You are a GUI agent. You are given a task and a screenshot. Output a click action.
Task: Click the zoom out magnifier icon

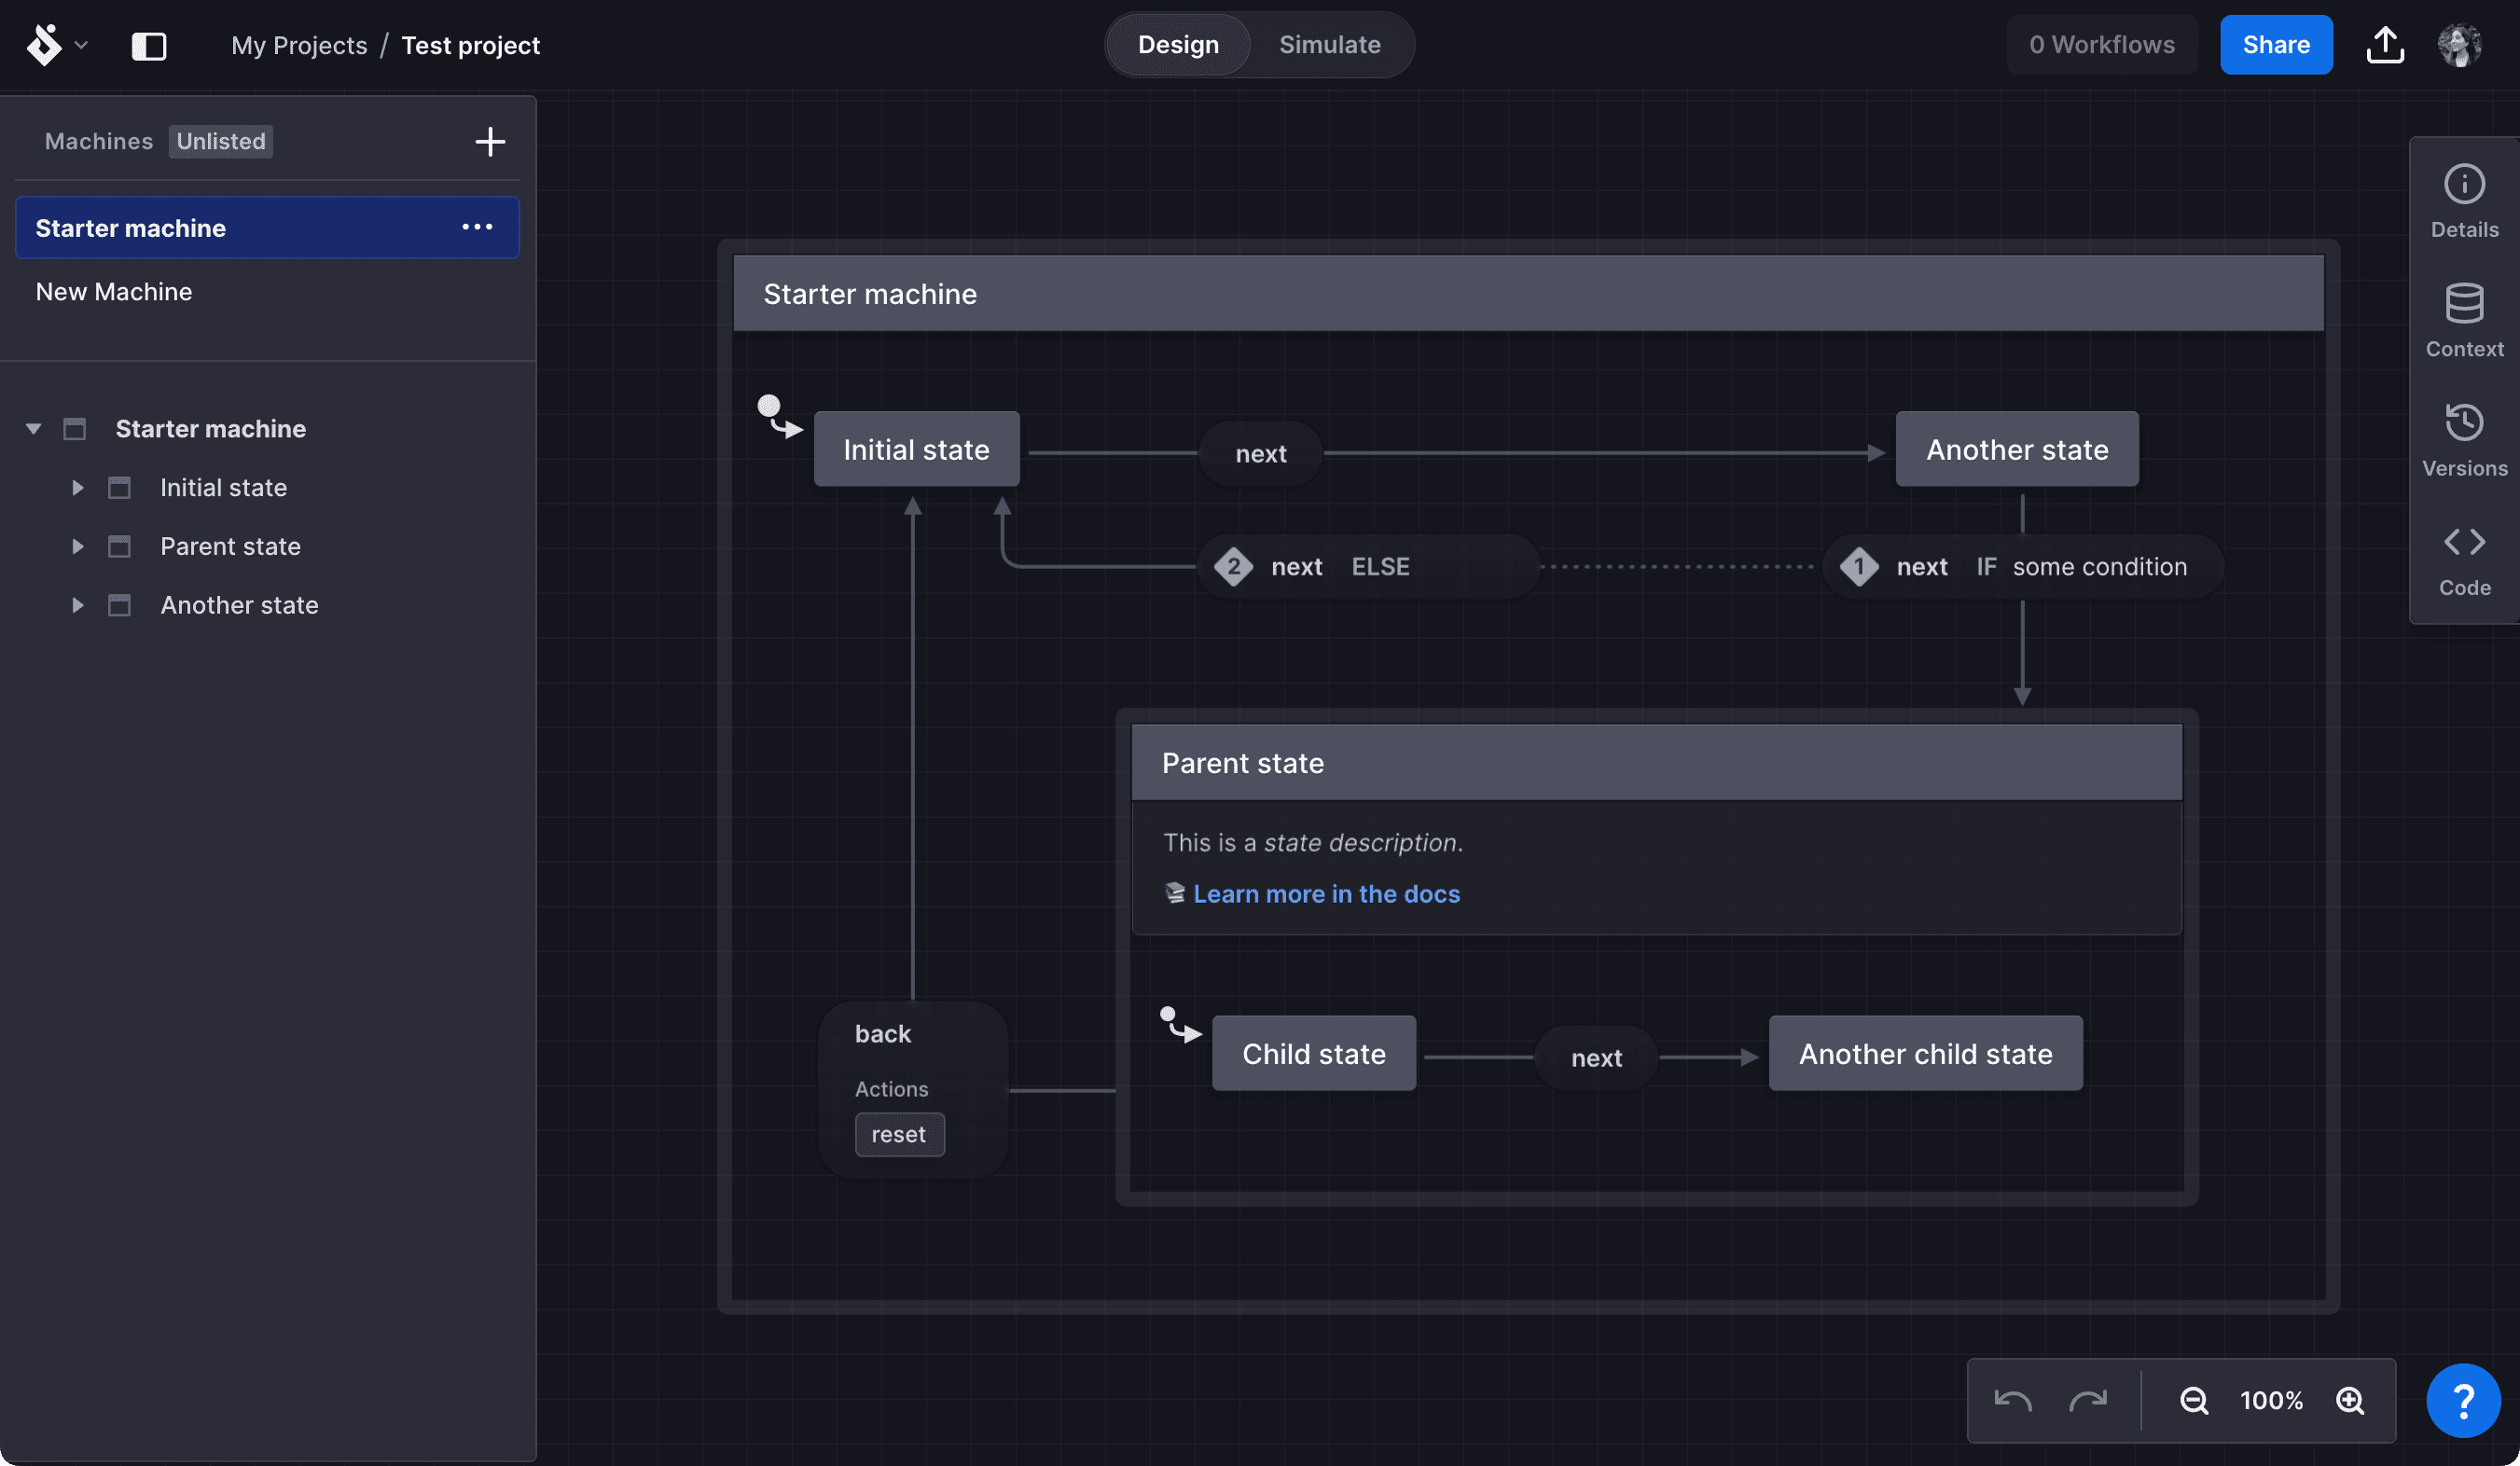(2193, 1400)
